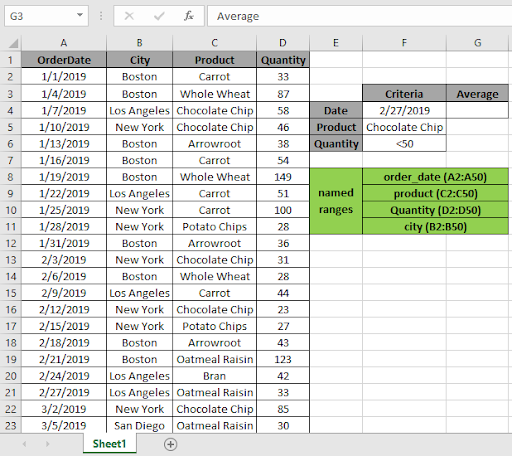Image resolution: width=512 pixels, height=456 pixels.
Task: Click inside the formula bar showing Average
Action: 359,16
